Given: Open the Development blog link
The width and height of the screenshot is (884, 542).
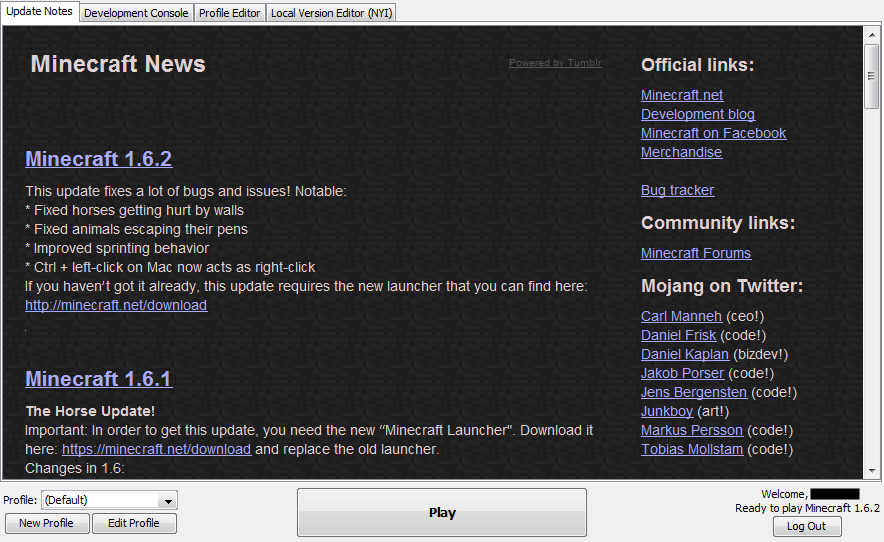Looking at the screenshot, I should coord(698,114).
